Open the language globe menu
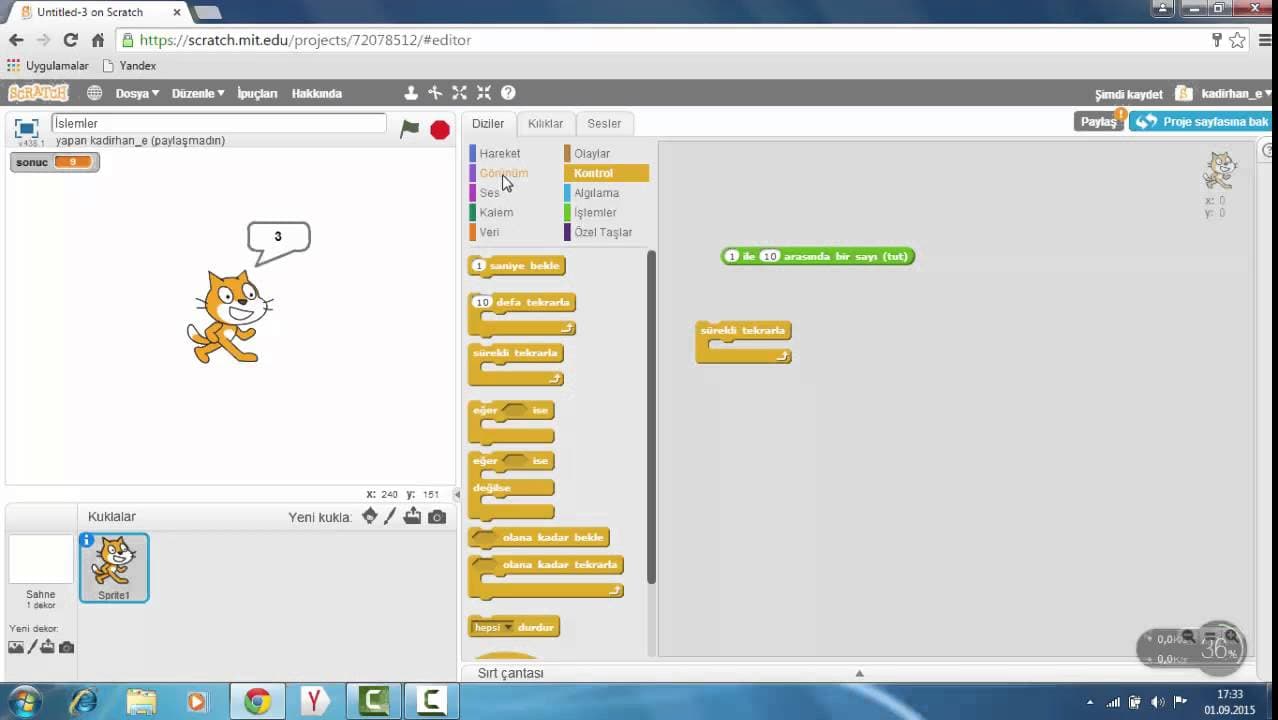The image size is (1278, 720). [x=94, y=93]
